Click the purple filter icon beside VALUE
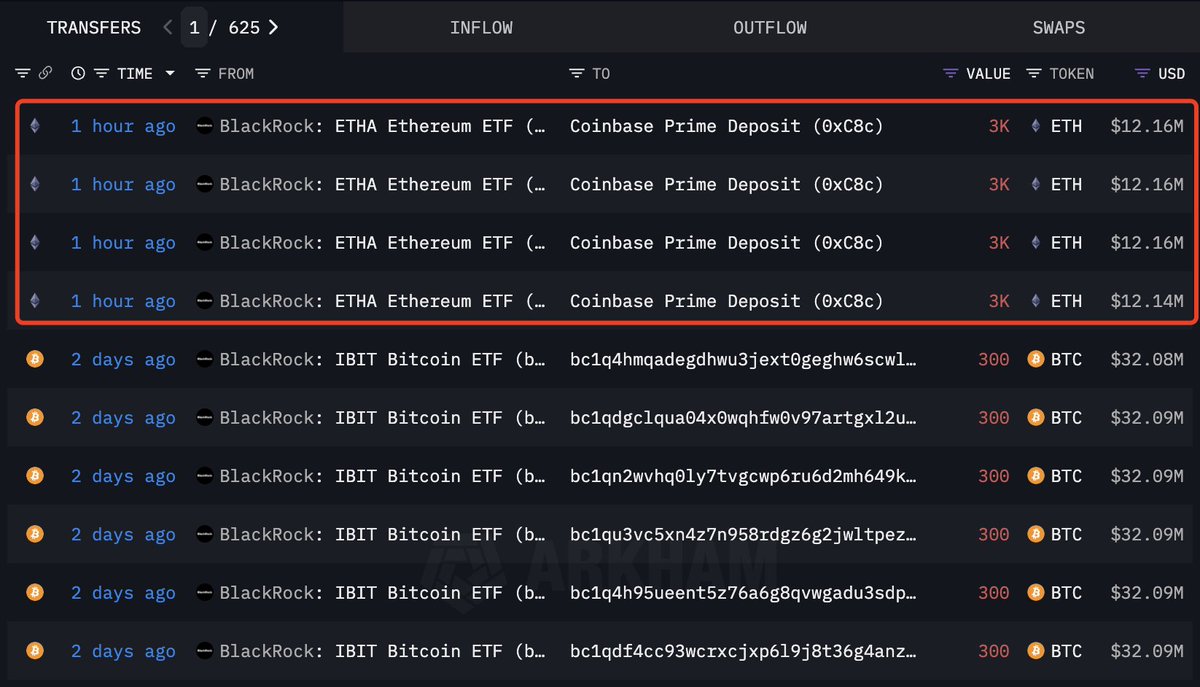The image size is (1200, 687). click(950, 73)
